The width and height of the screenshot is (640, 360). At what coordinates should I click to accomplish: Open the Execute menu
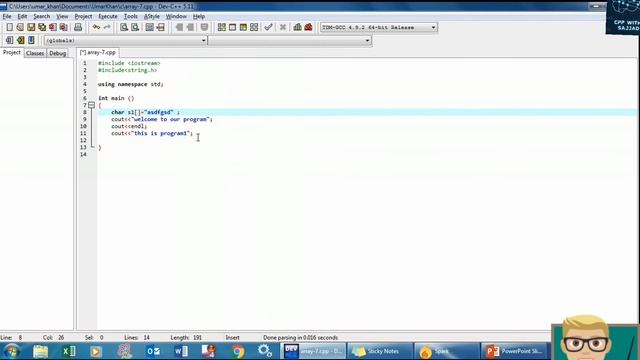pyautogui.click(x=108, y=16)
